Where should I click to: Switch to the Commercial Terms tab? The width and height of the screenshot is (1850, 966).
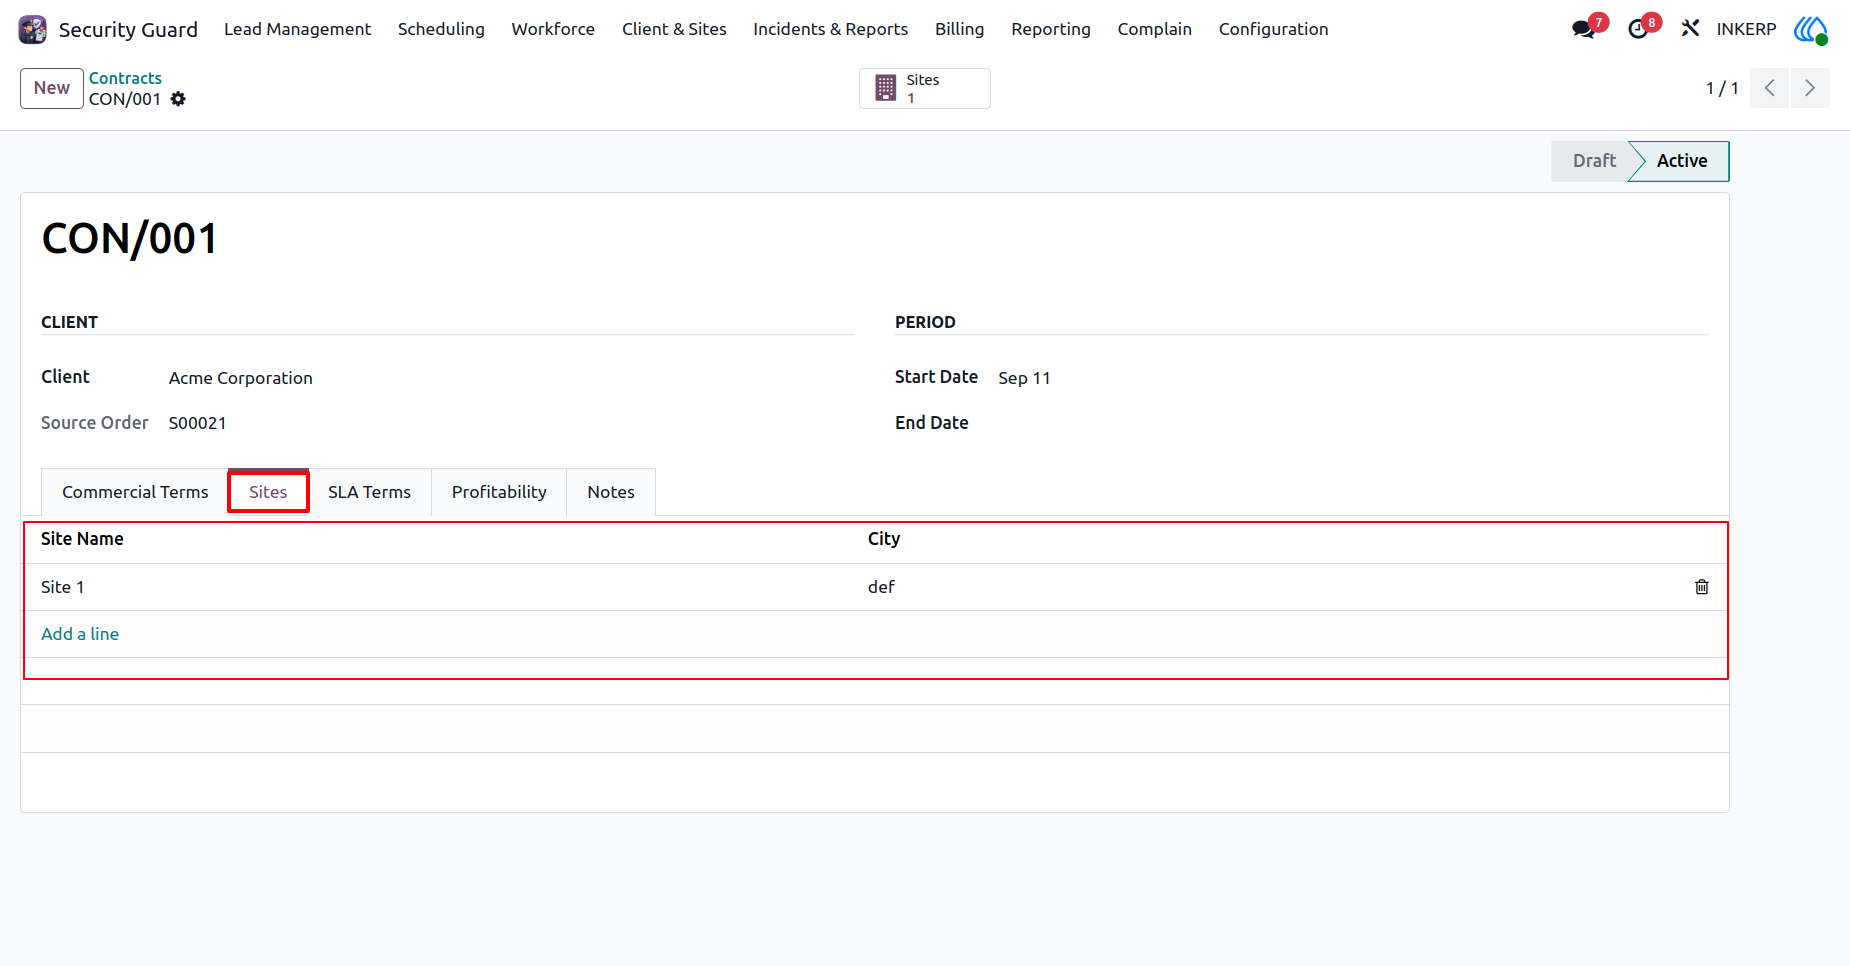tap(135, 492)
